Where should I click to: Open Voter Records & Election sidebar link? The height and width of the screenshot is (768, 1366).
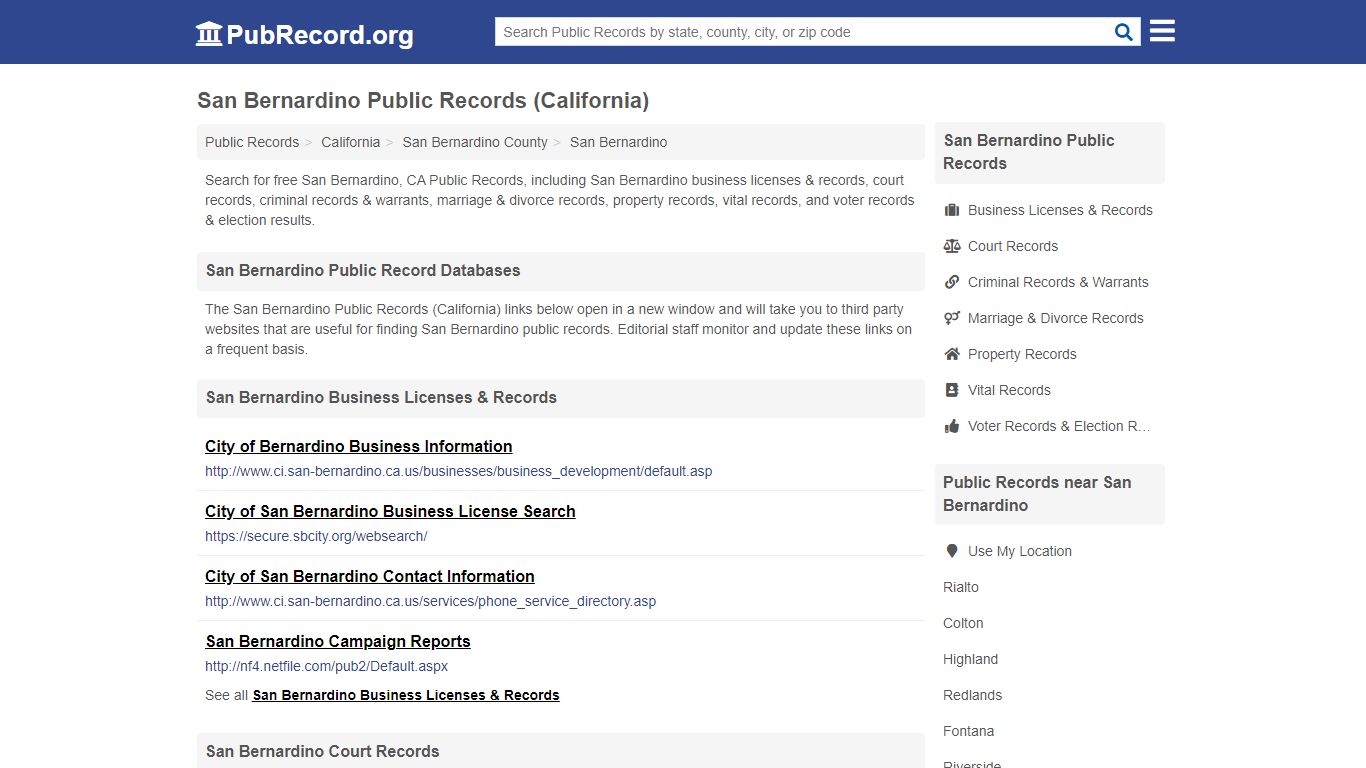tap(1059, 426)
